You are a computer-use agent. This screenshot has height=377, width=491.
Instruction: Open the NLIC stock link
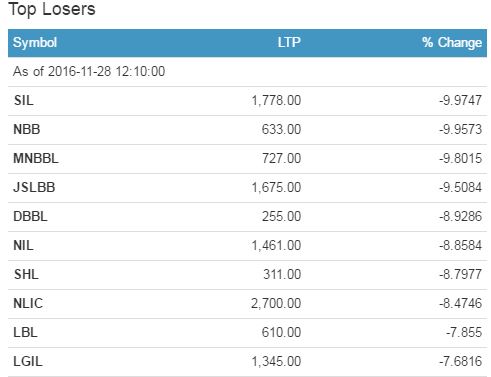[28, 303]
